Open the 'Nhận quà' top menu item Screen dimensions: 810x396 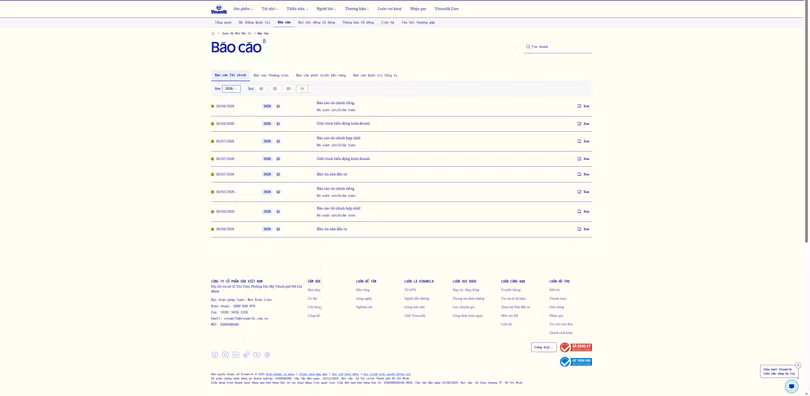click(x=418, y=9)
